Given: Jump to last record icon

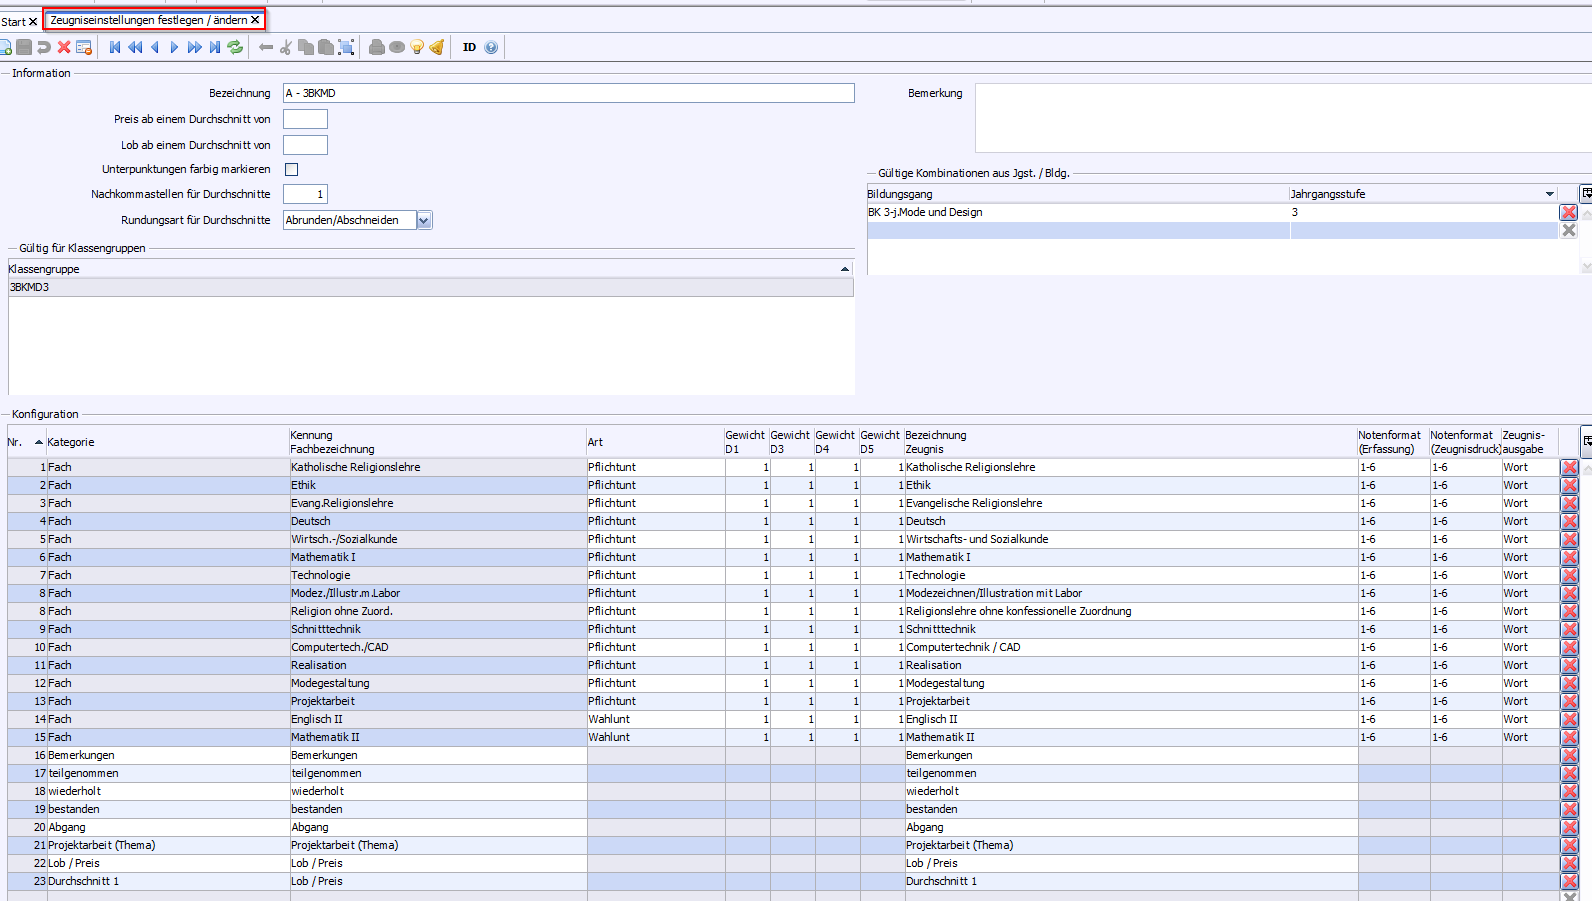Looking at the screenshot, I should point(214,47).
